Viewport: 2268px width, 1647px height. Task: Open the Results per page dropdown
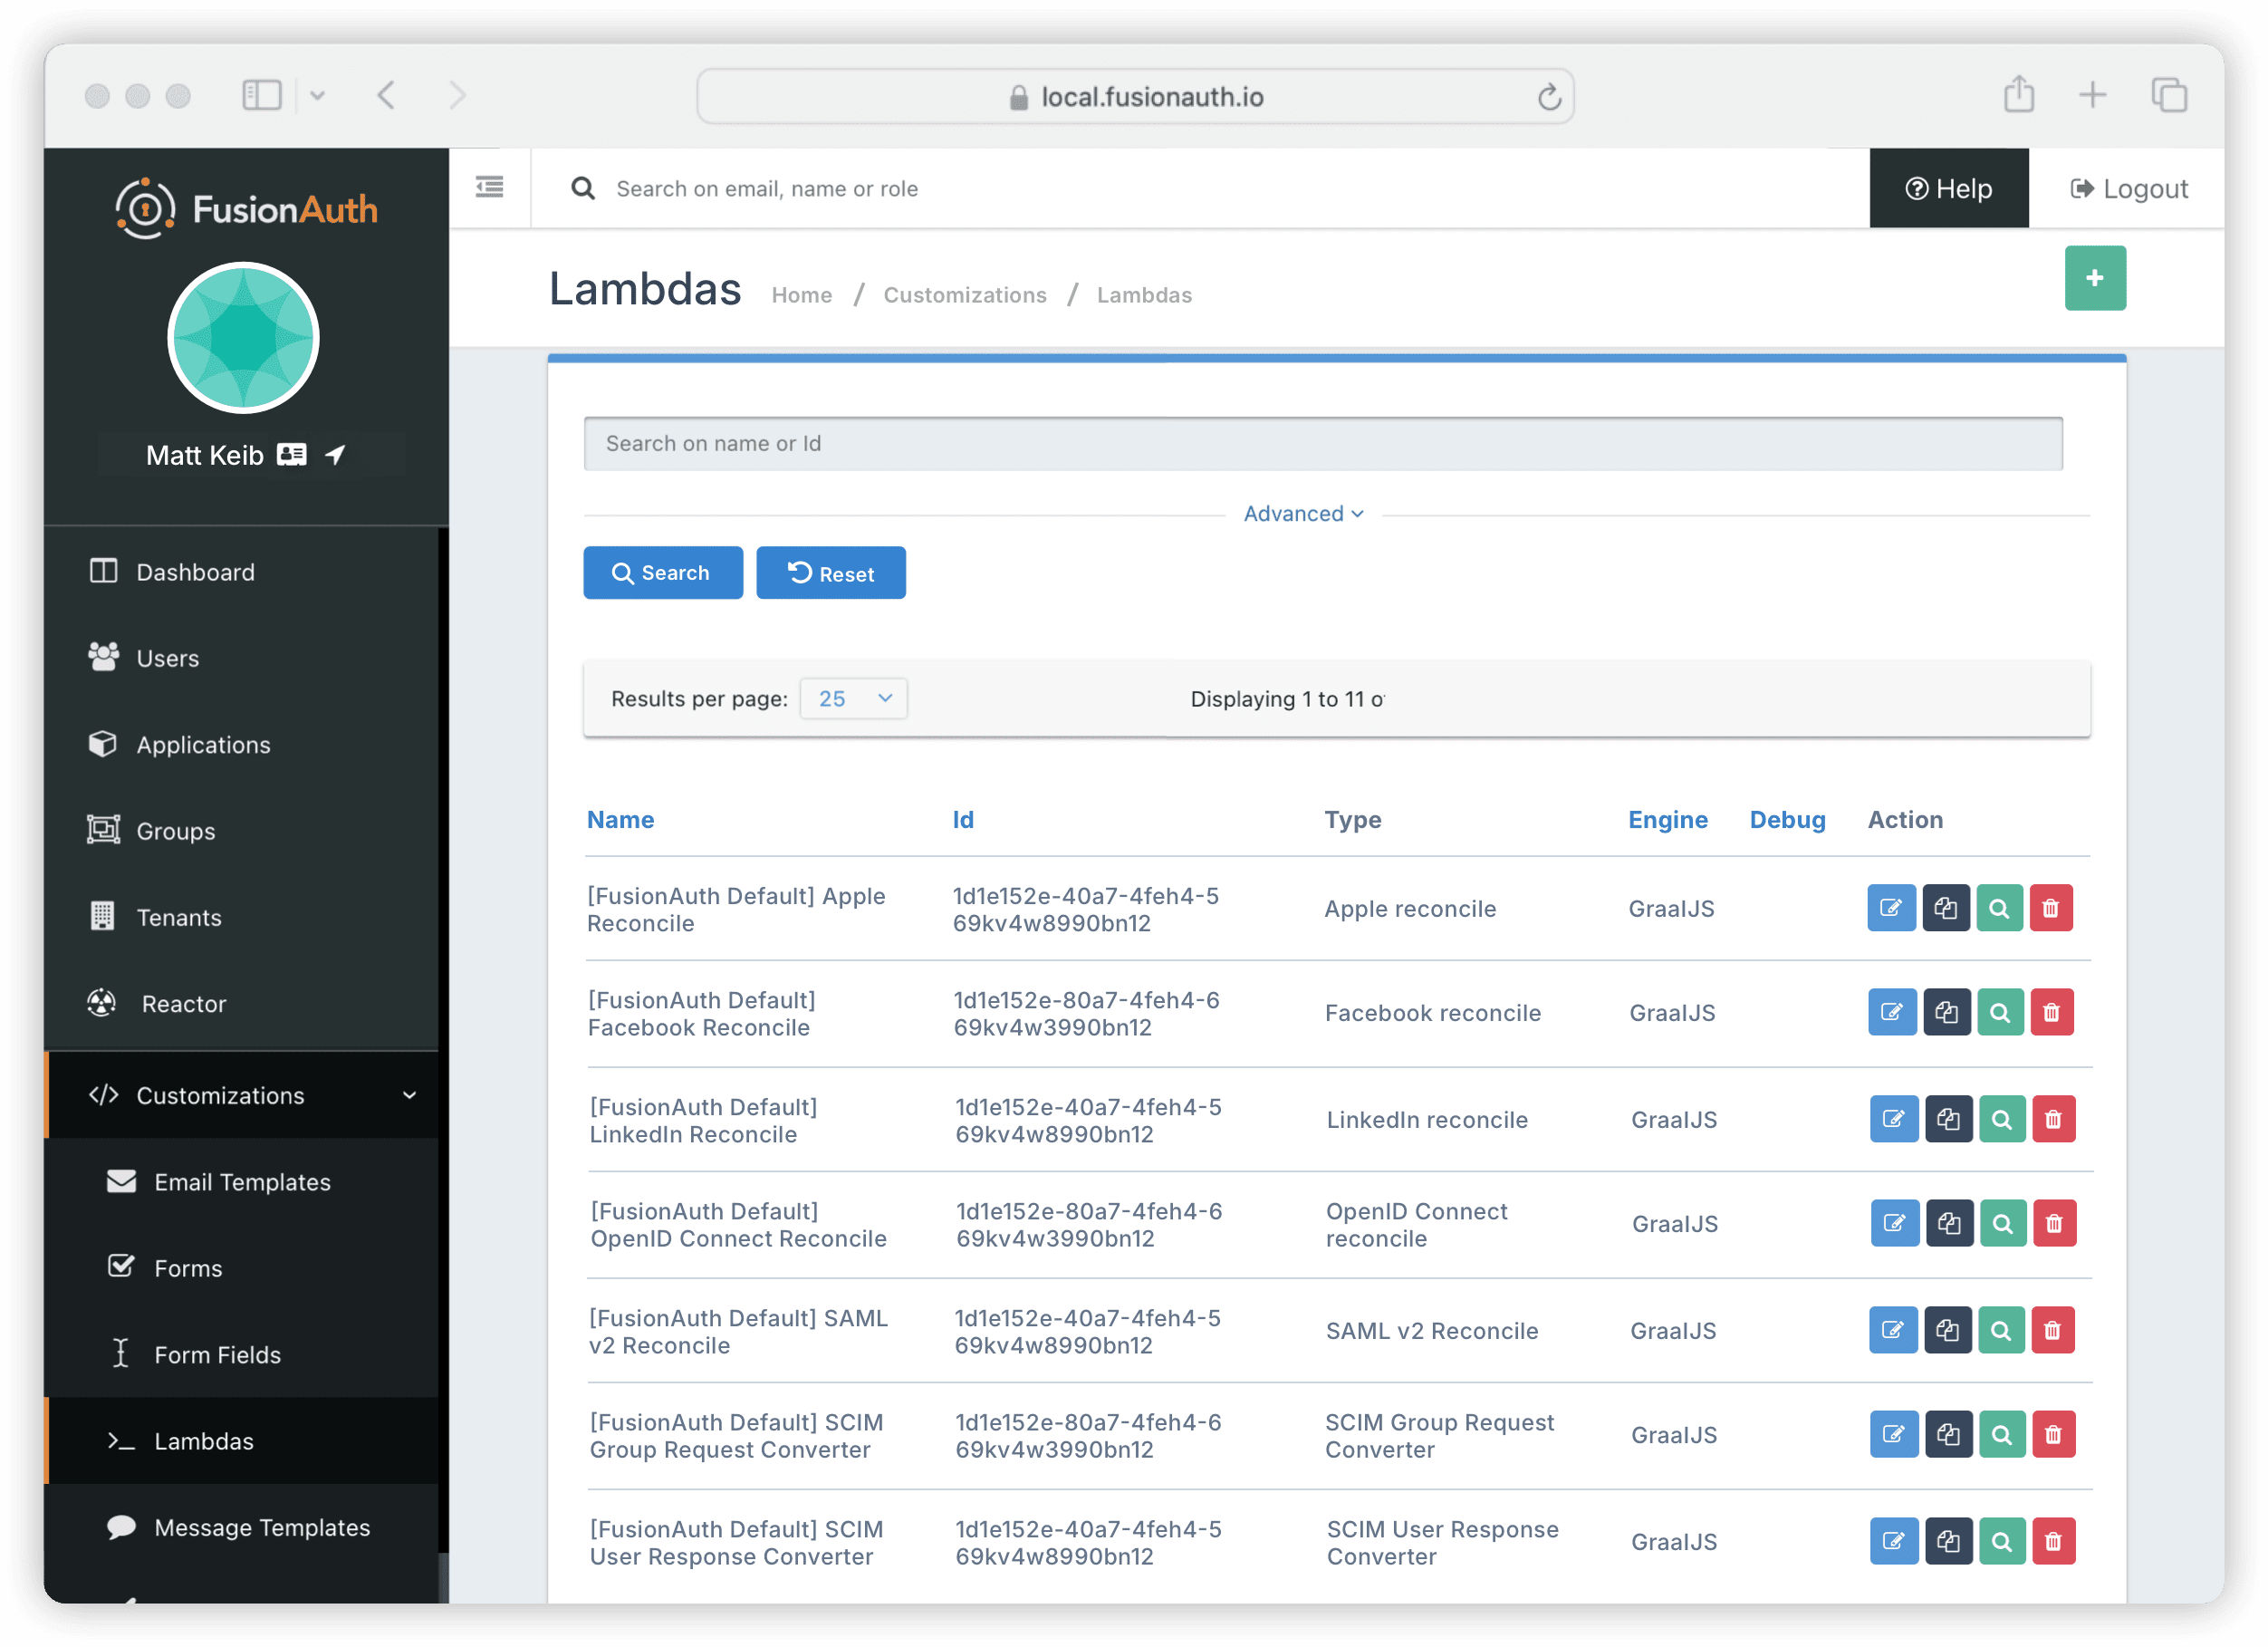tap(853, 698)
